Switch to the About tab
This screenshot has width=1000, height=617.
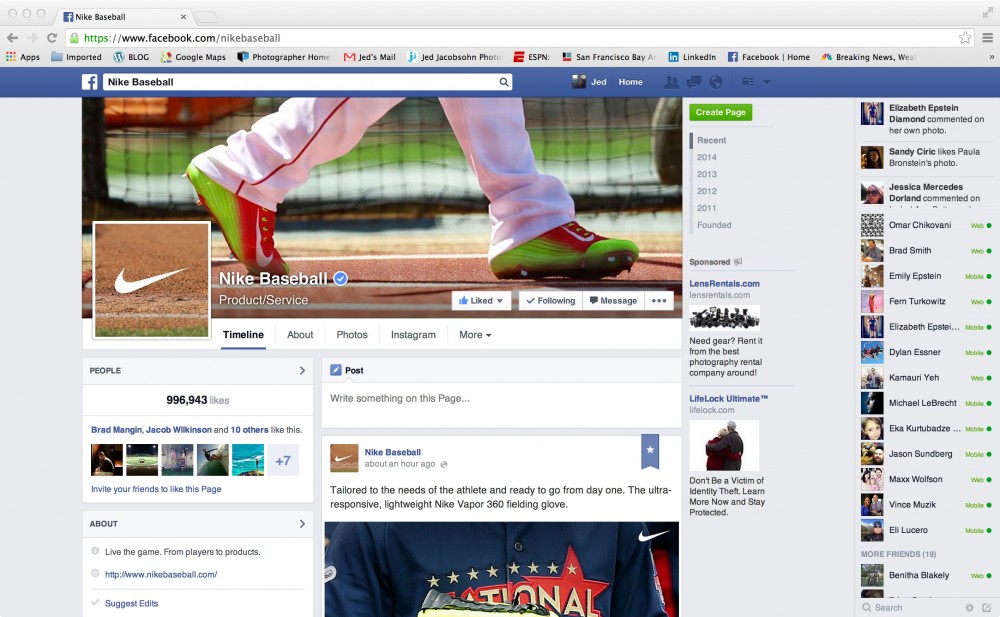pyautogui.click(x=300, y=334)
